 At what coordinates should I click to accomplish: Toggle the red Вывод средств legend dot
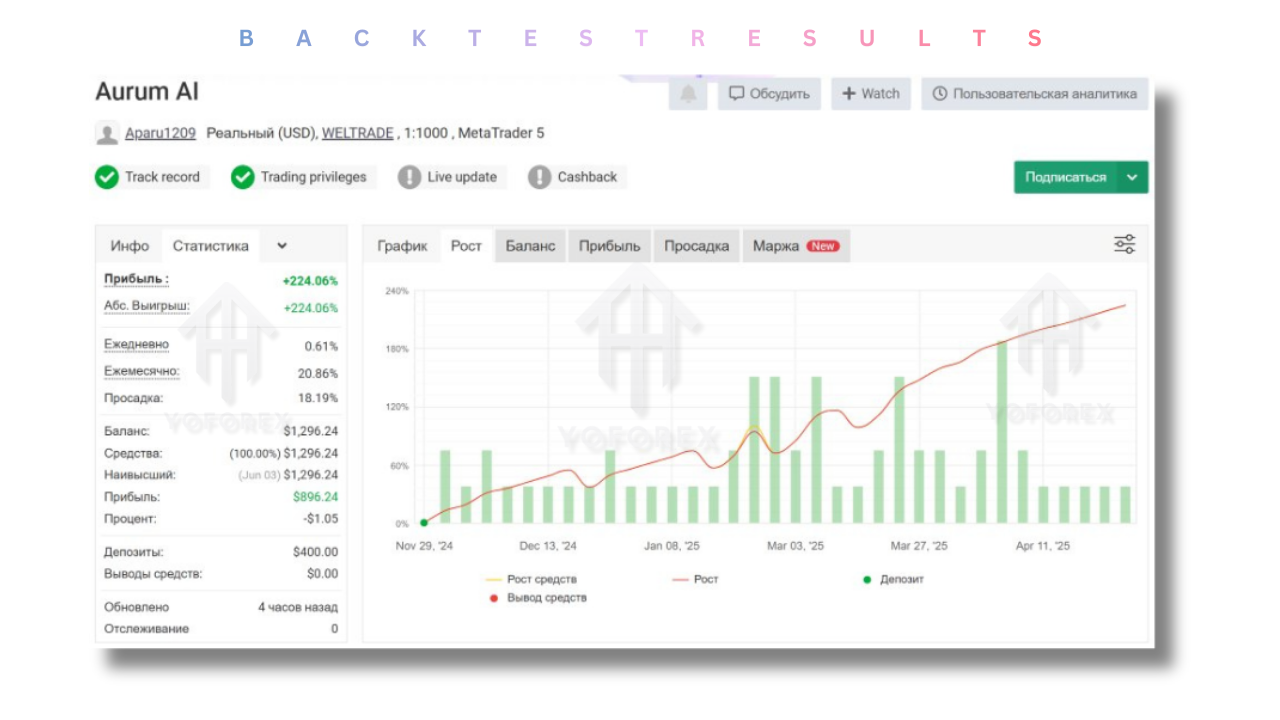click(x=494, y=598)
